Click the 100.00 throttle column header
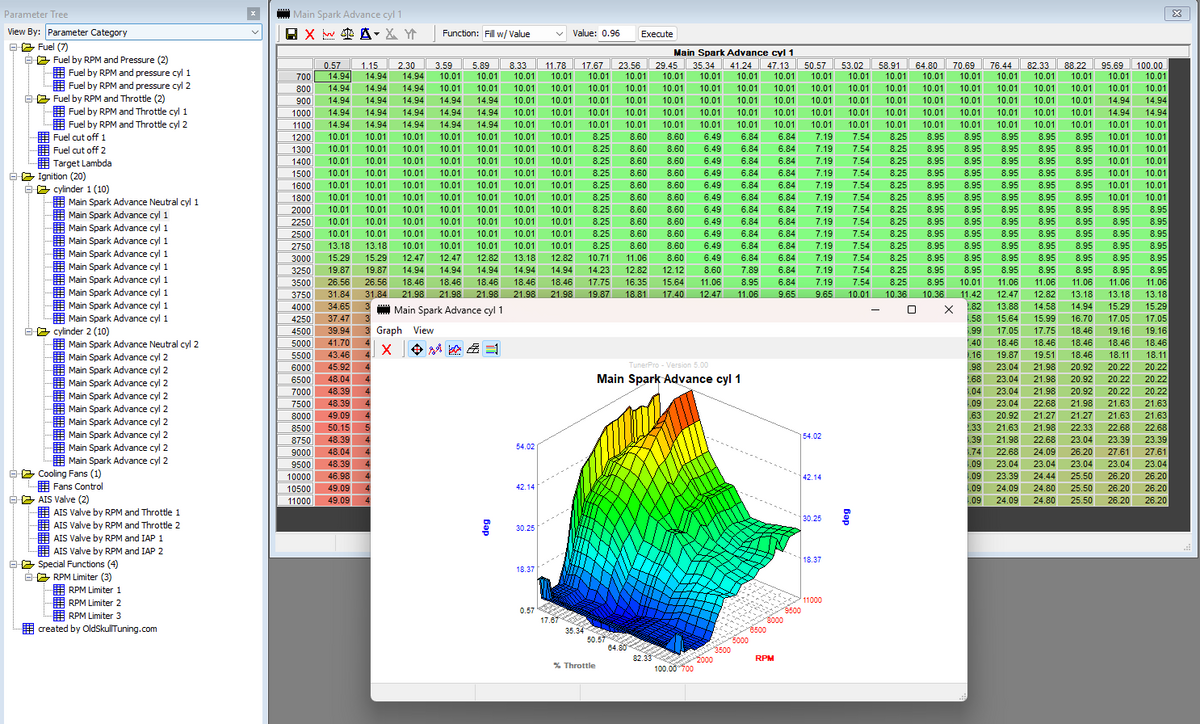Screen dimensions: 1200x724 click(x=1149, y=65)
